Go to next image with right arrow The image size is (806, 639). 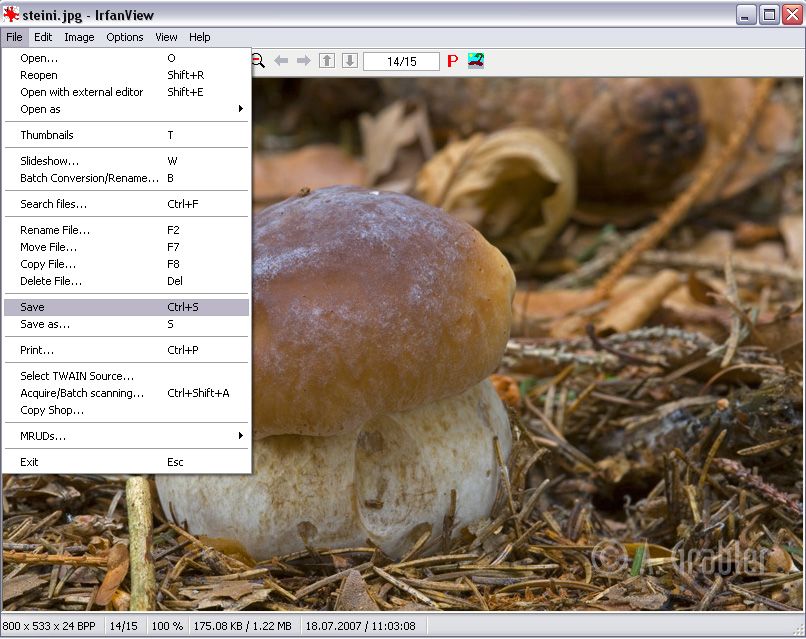tap(303, 61)
